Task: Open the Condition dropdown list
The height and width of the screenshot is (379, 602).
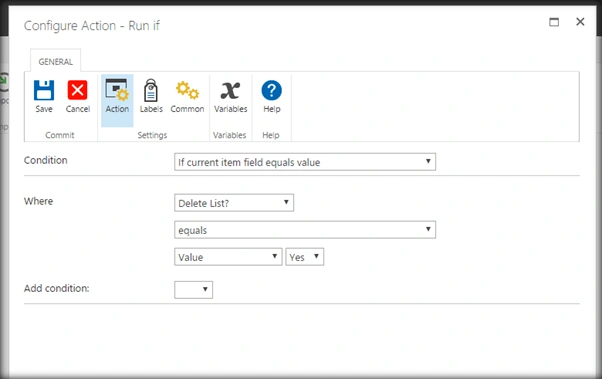Action: click(x=305, y=162)
